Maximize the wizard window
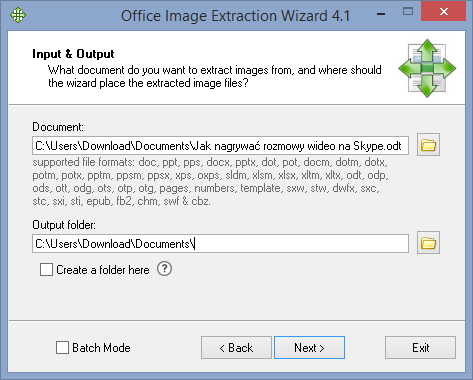 pos(408,12)
